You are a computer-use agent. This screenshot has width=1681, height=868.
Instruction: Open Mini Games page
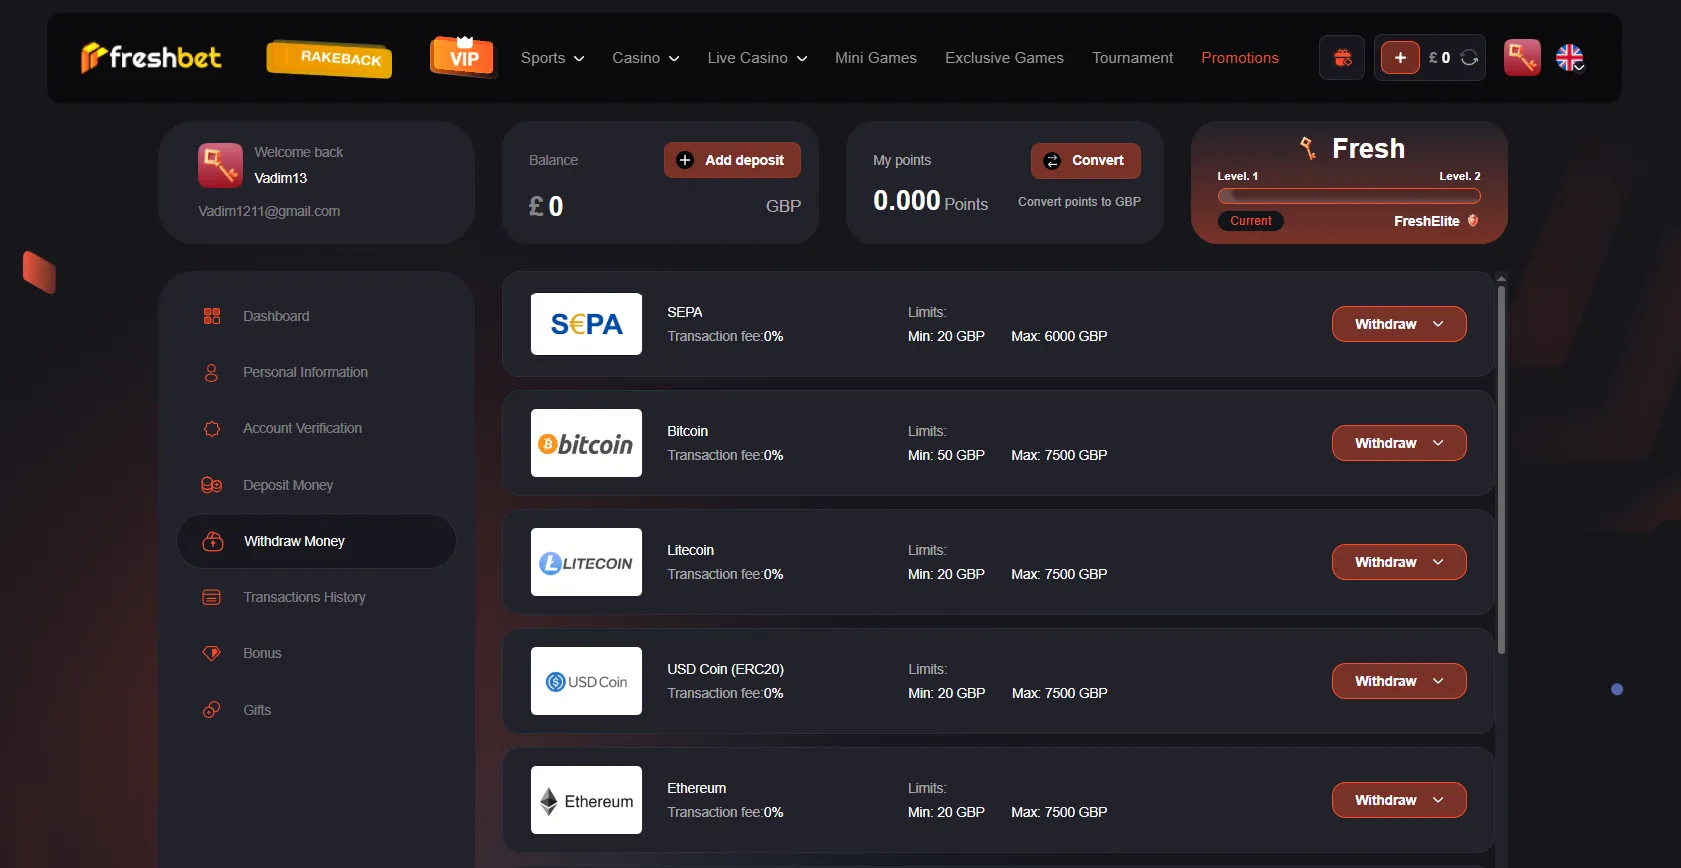pyautogui.click(x=876, y=58)
